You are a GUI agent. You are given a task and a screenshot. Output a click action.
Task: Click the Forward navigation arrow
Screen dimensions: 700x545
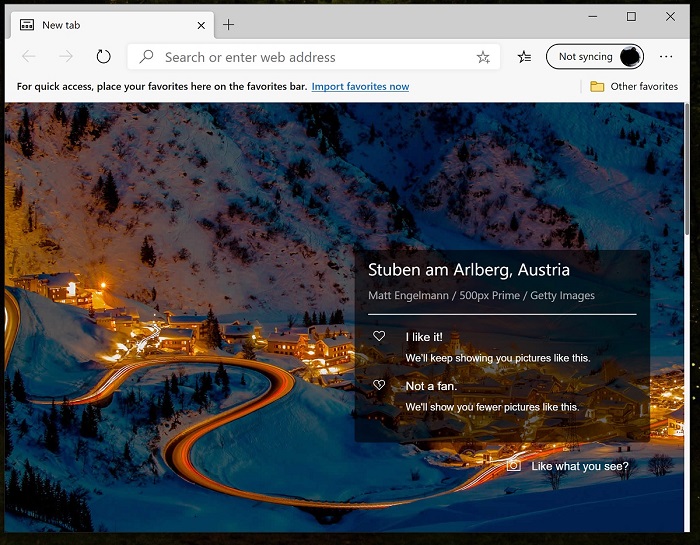(x=66, y=57)
